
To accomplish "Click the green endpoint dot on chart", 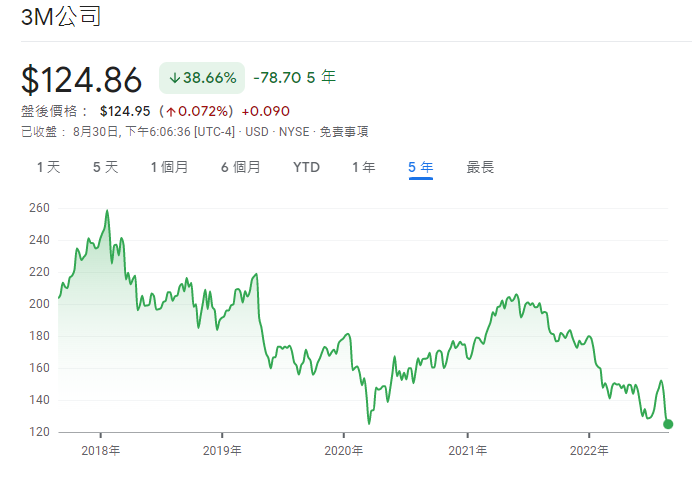I will click(x=668, y=424).
